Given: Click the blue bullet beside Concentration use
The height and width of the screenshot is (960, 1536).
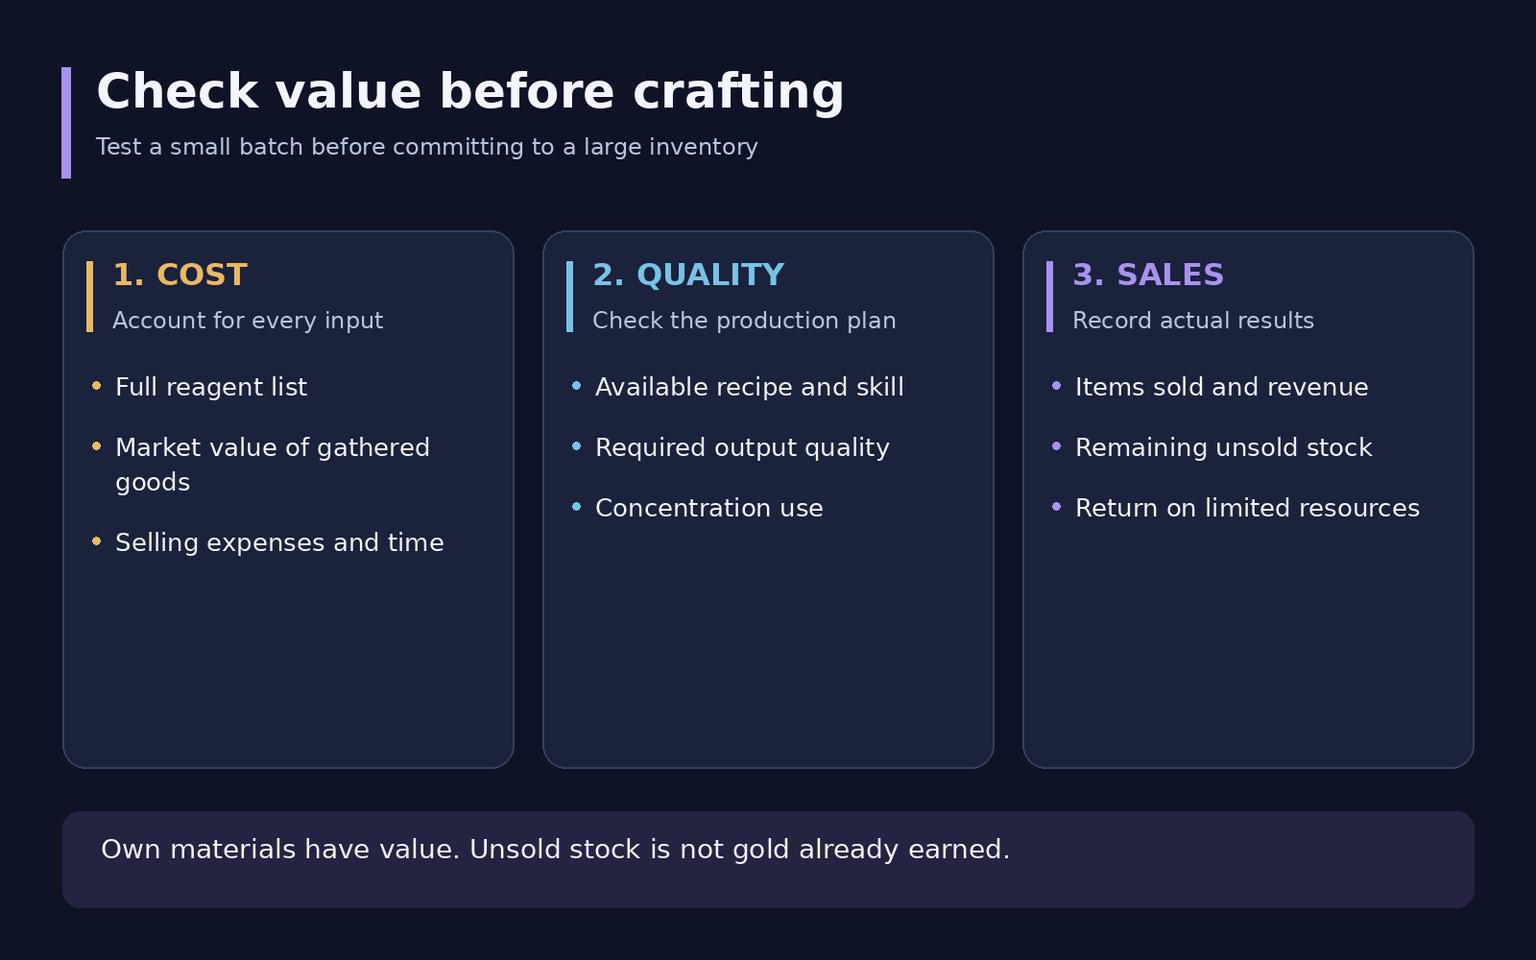Looking at the screenshot, I should click(576, 507).
